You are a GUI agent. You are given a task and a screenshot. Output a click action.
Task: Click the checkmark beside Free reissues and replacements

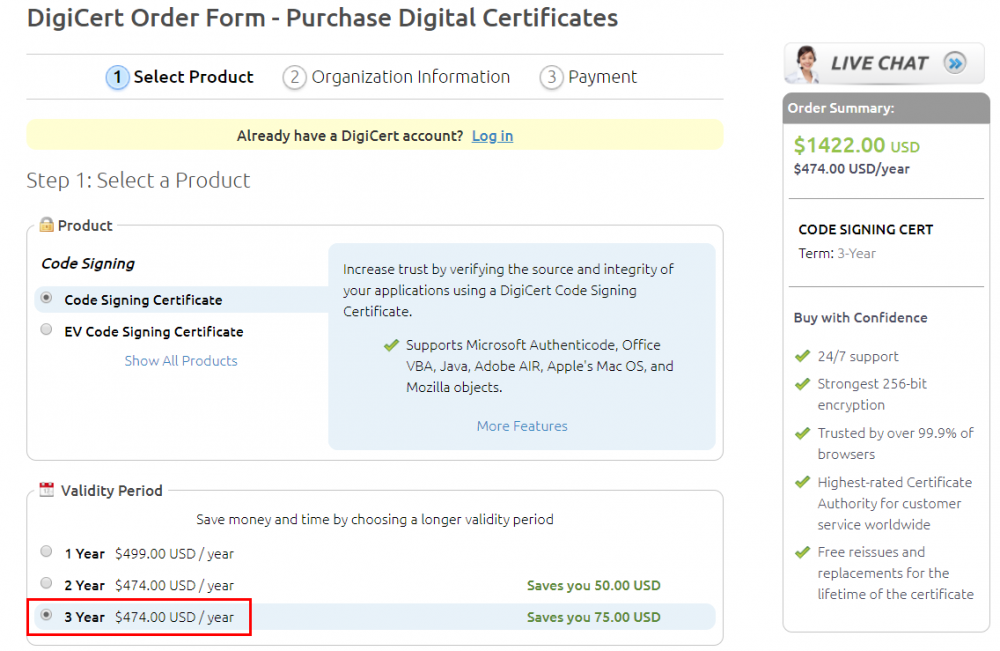click(x=802, y=552)
